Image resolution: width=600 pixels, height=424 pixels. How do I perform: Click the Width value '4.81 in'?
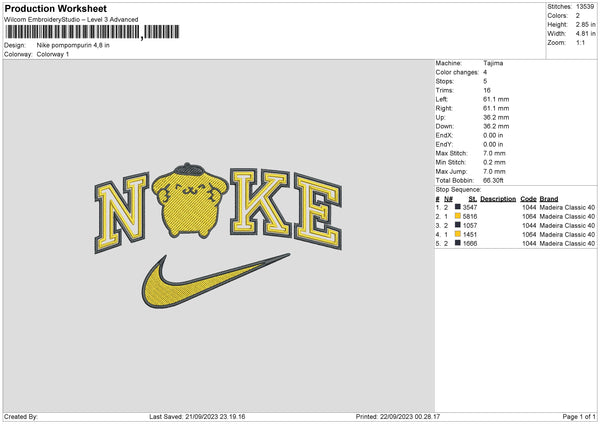(586, 34)
